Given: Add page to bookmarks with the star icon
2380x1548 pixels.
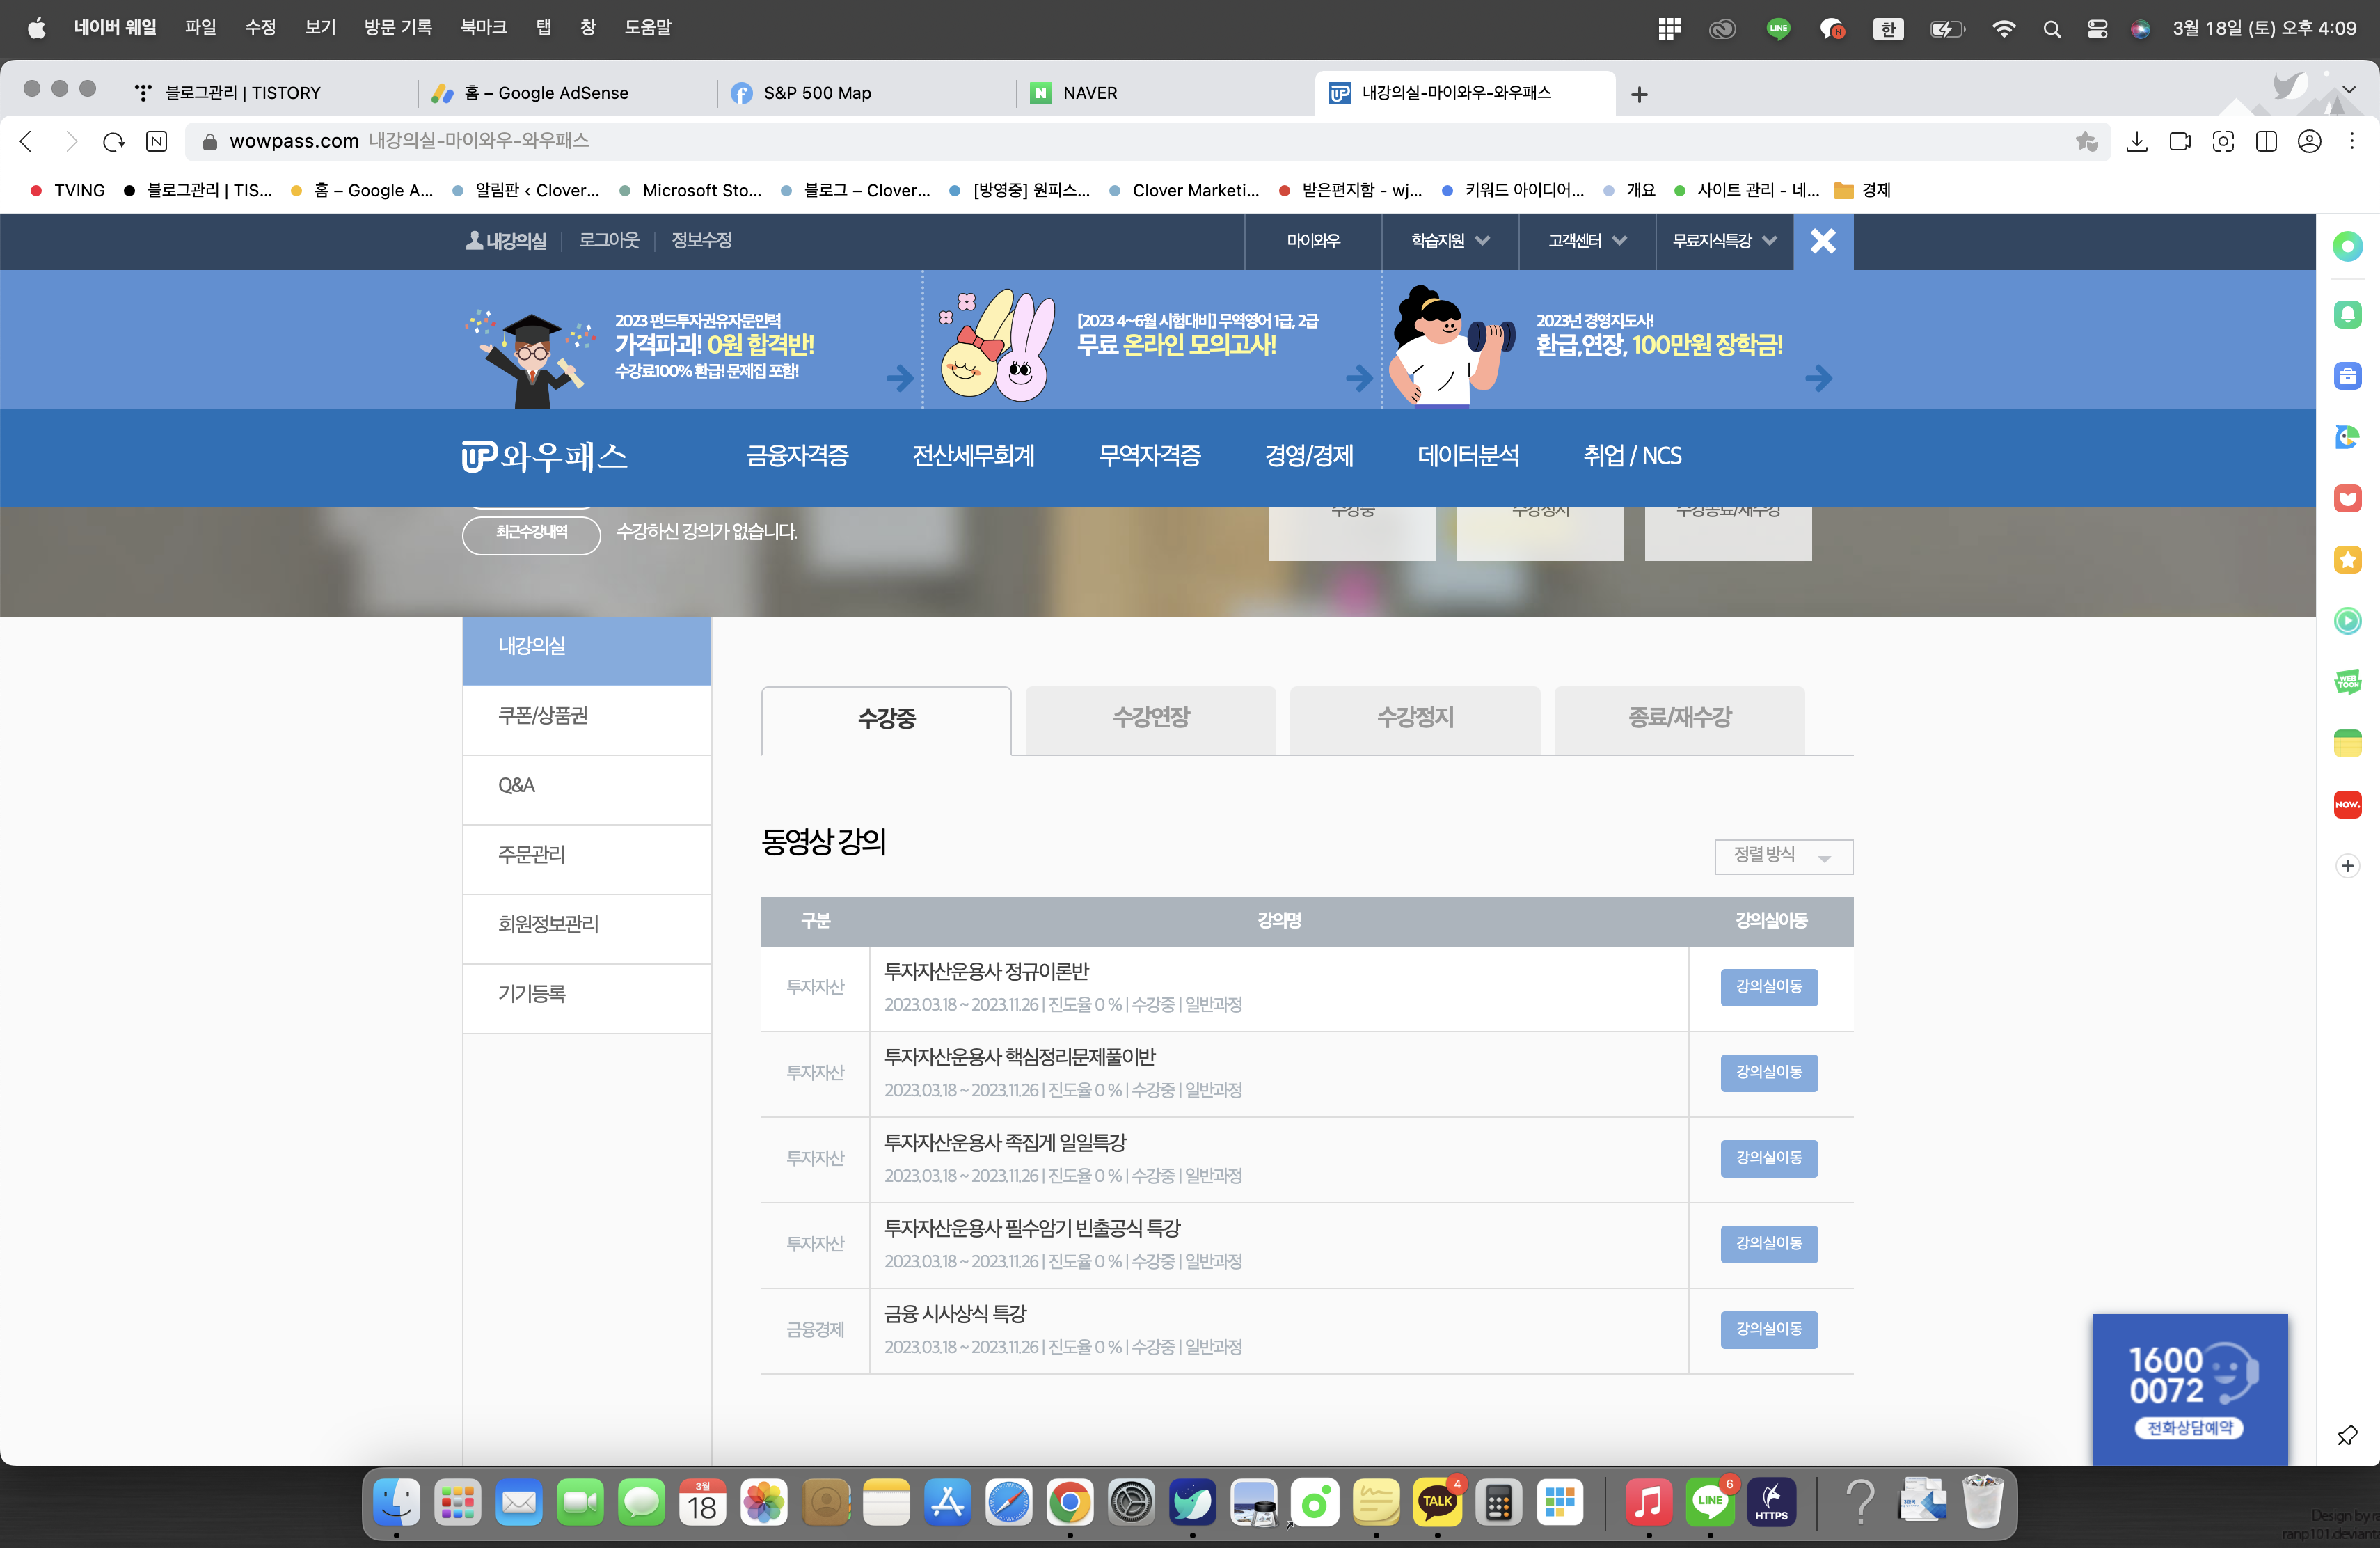Looking at the screenshot, I should [x=2086, y=142].
